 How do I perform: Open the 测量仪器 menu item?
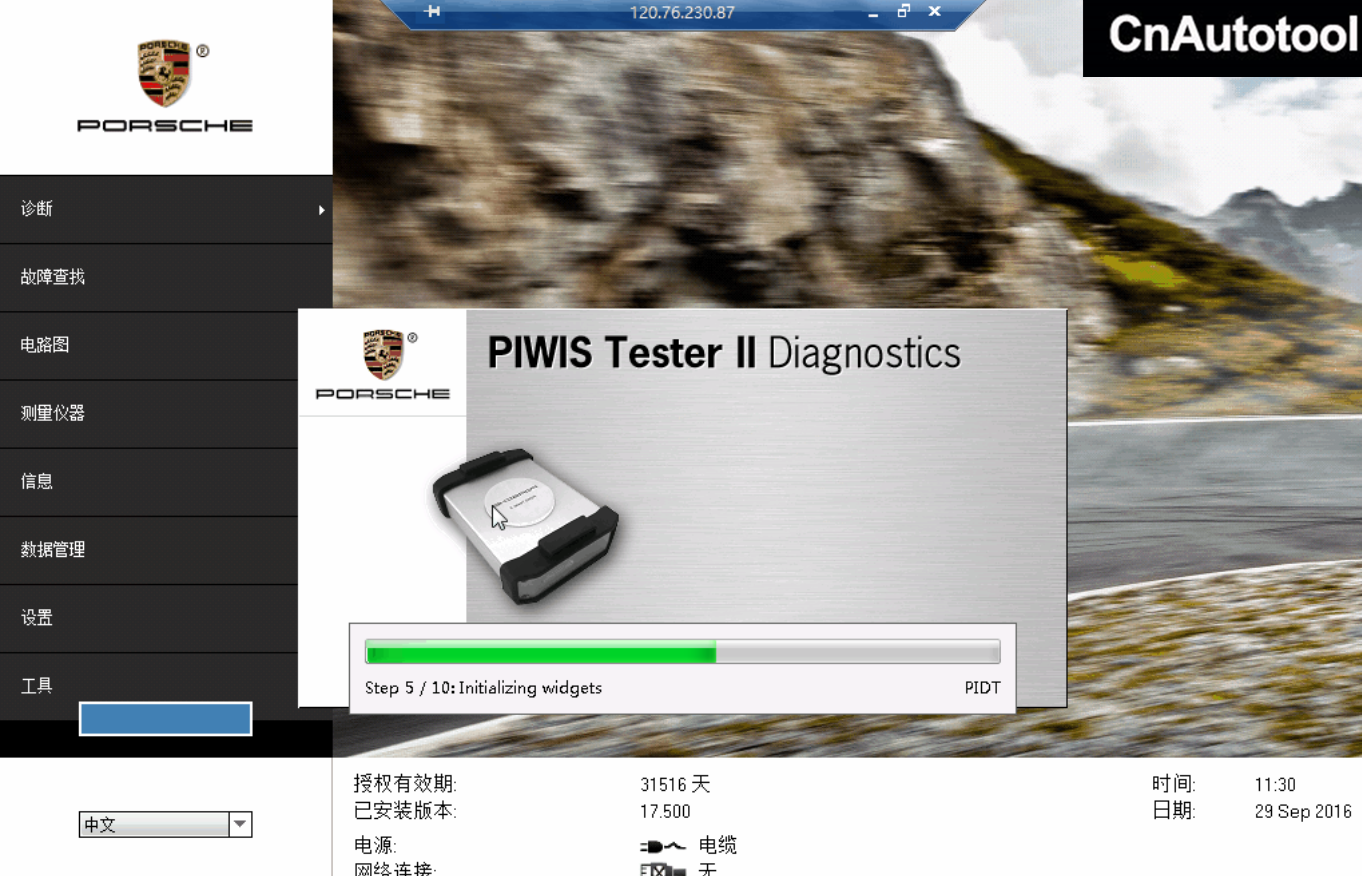(149, 413)
